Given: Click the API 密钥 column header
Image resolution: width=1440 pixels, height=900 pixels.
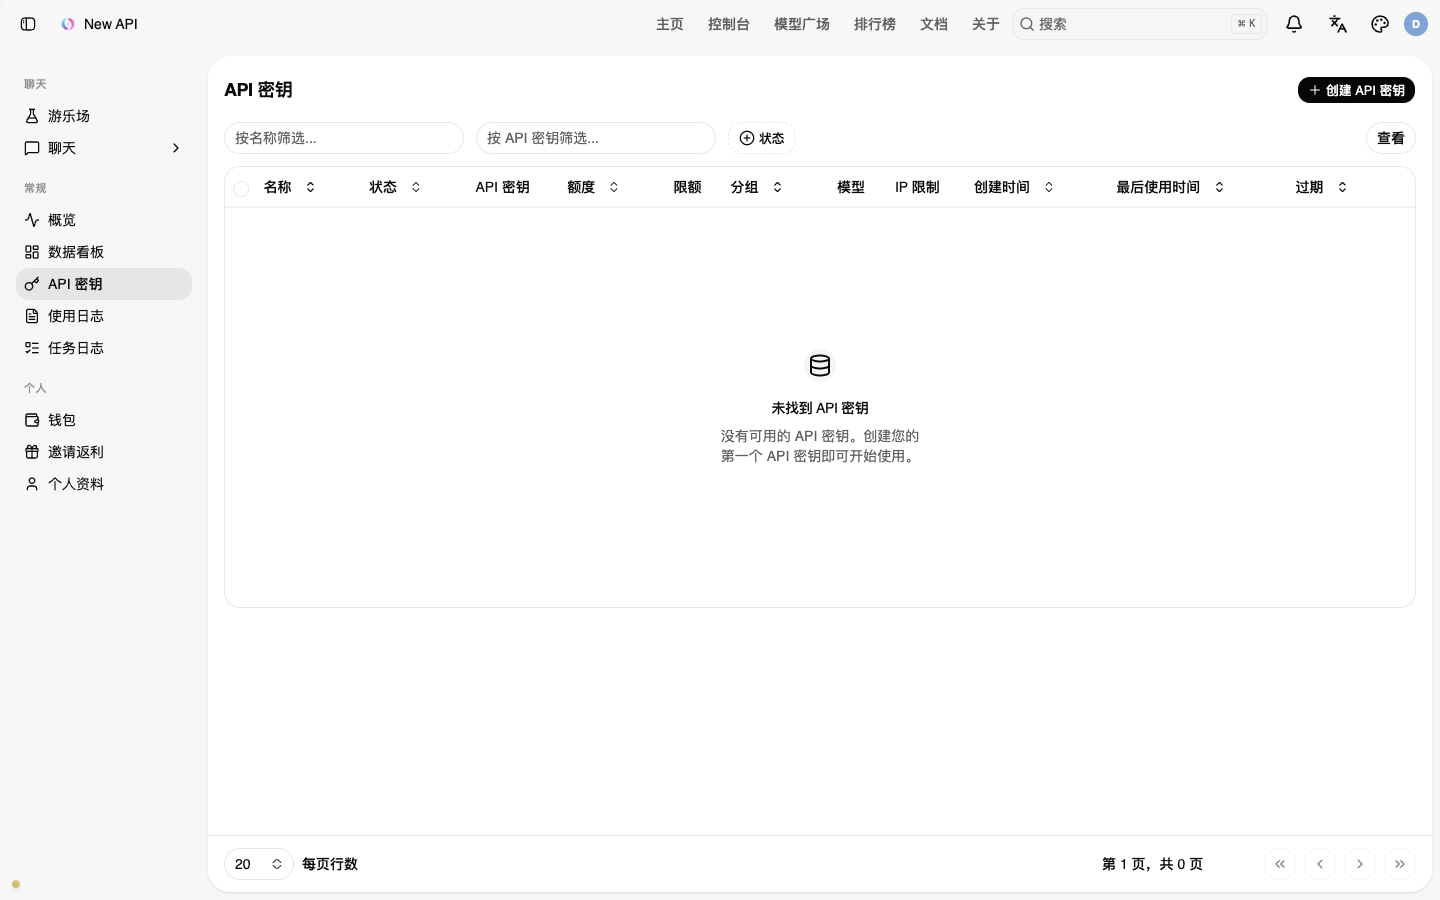Looking at the screenshot, I should click(502, 187).
